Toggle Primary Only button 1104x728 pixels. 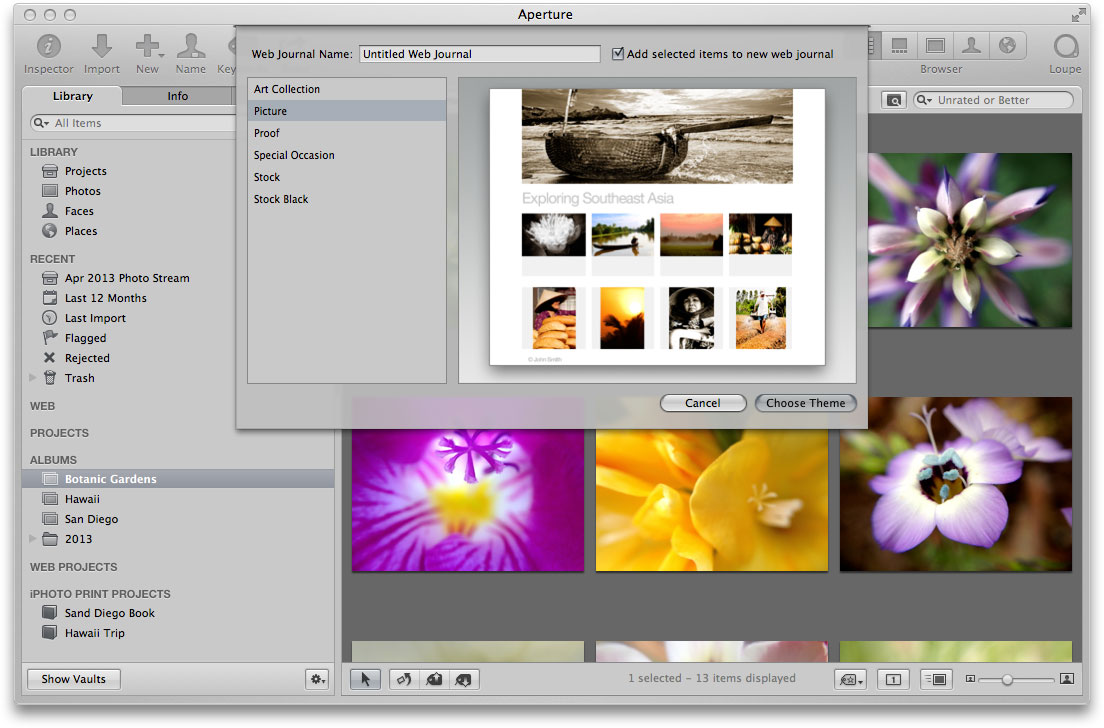pyautogui.click(x=894, y=680)
